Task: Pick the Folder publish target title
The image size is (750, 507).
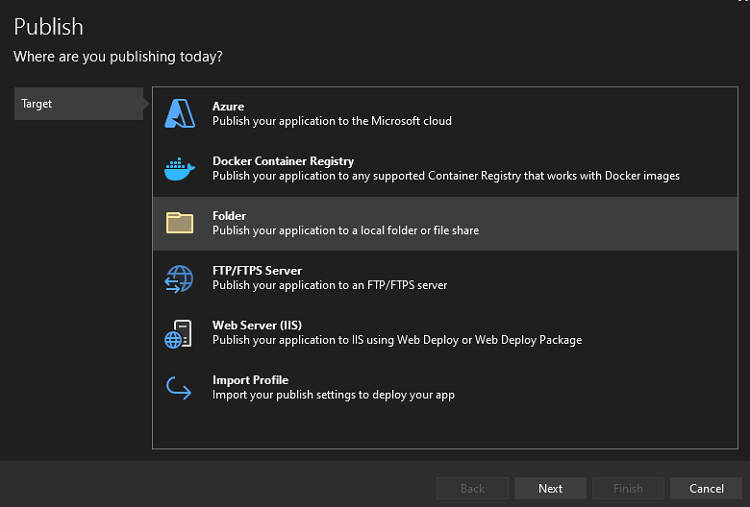Action: (x=229, y=216)
